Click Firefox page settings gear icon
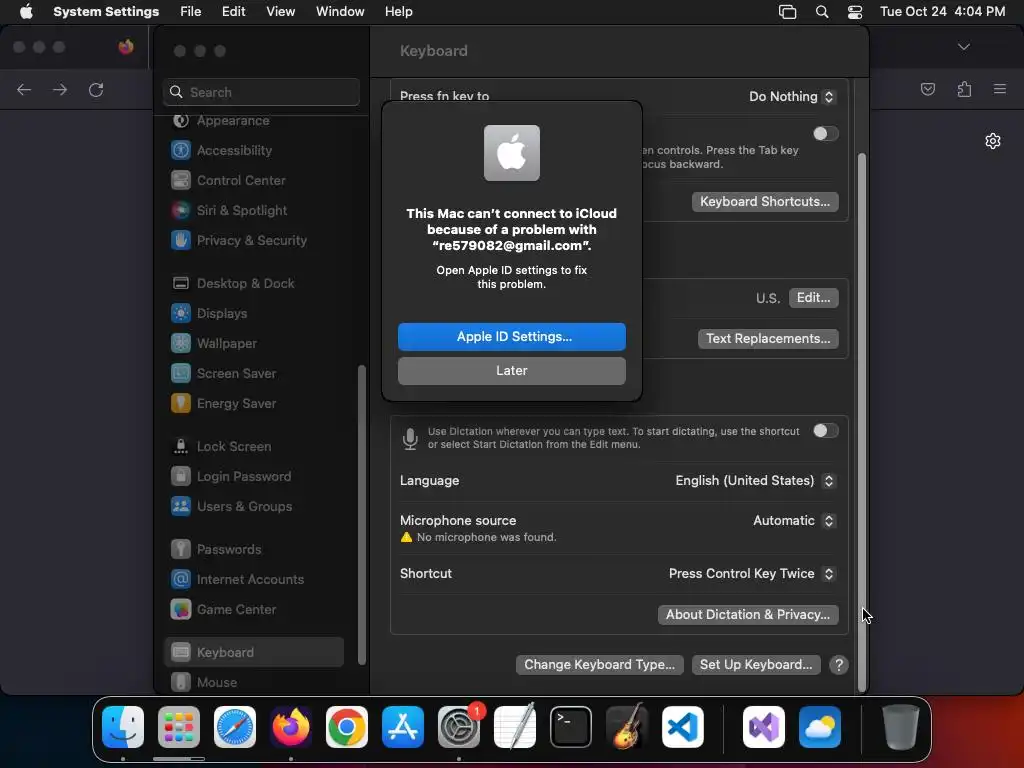Viewport: 1024px width, 768px height. click(993, 141)
